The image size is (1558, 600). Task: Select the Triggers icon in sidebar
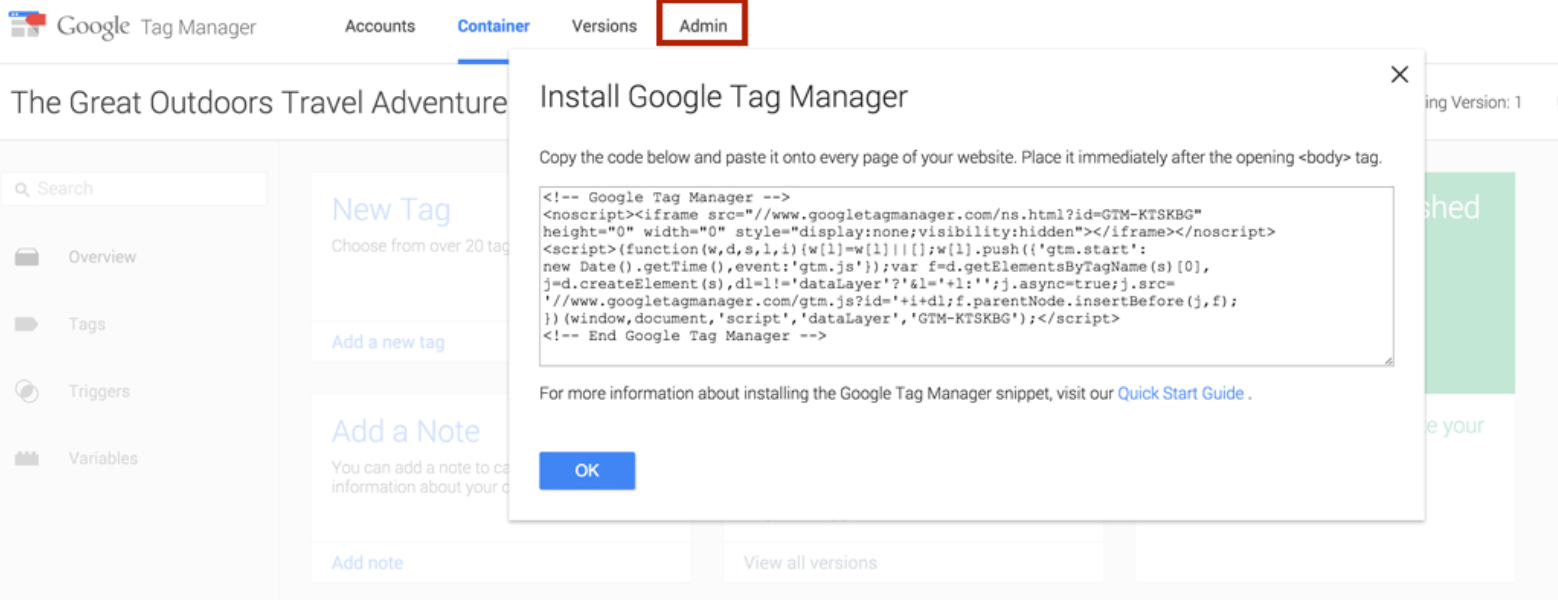coord(27,391)
